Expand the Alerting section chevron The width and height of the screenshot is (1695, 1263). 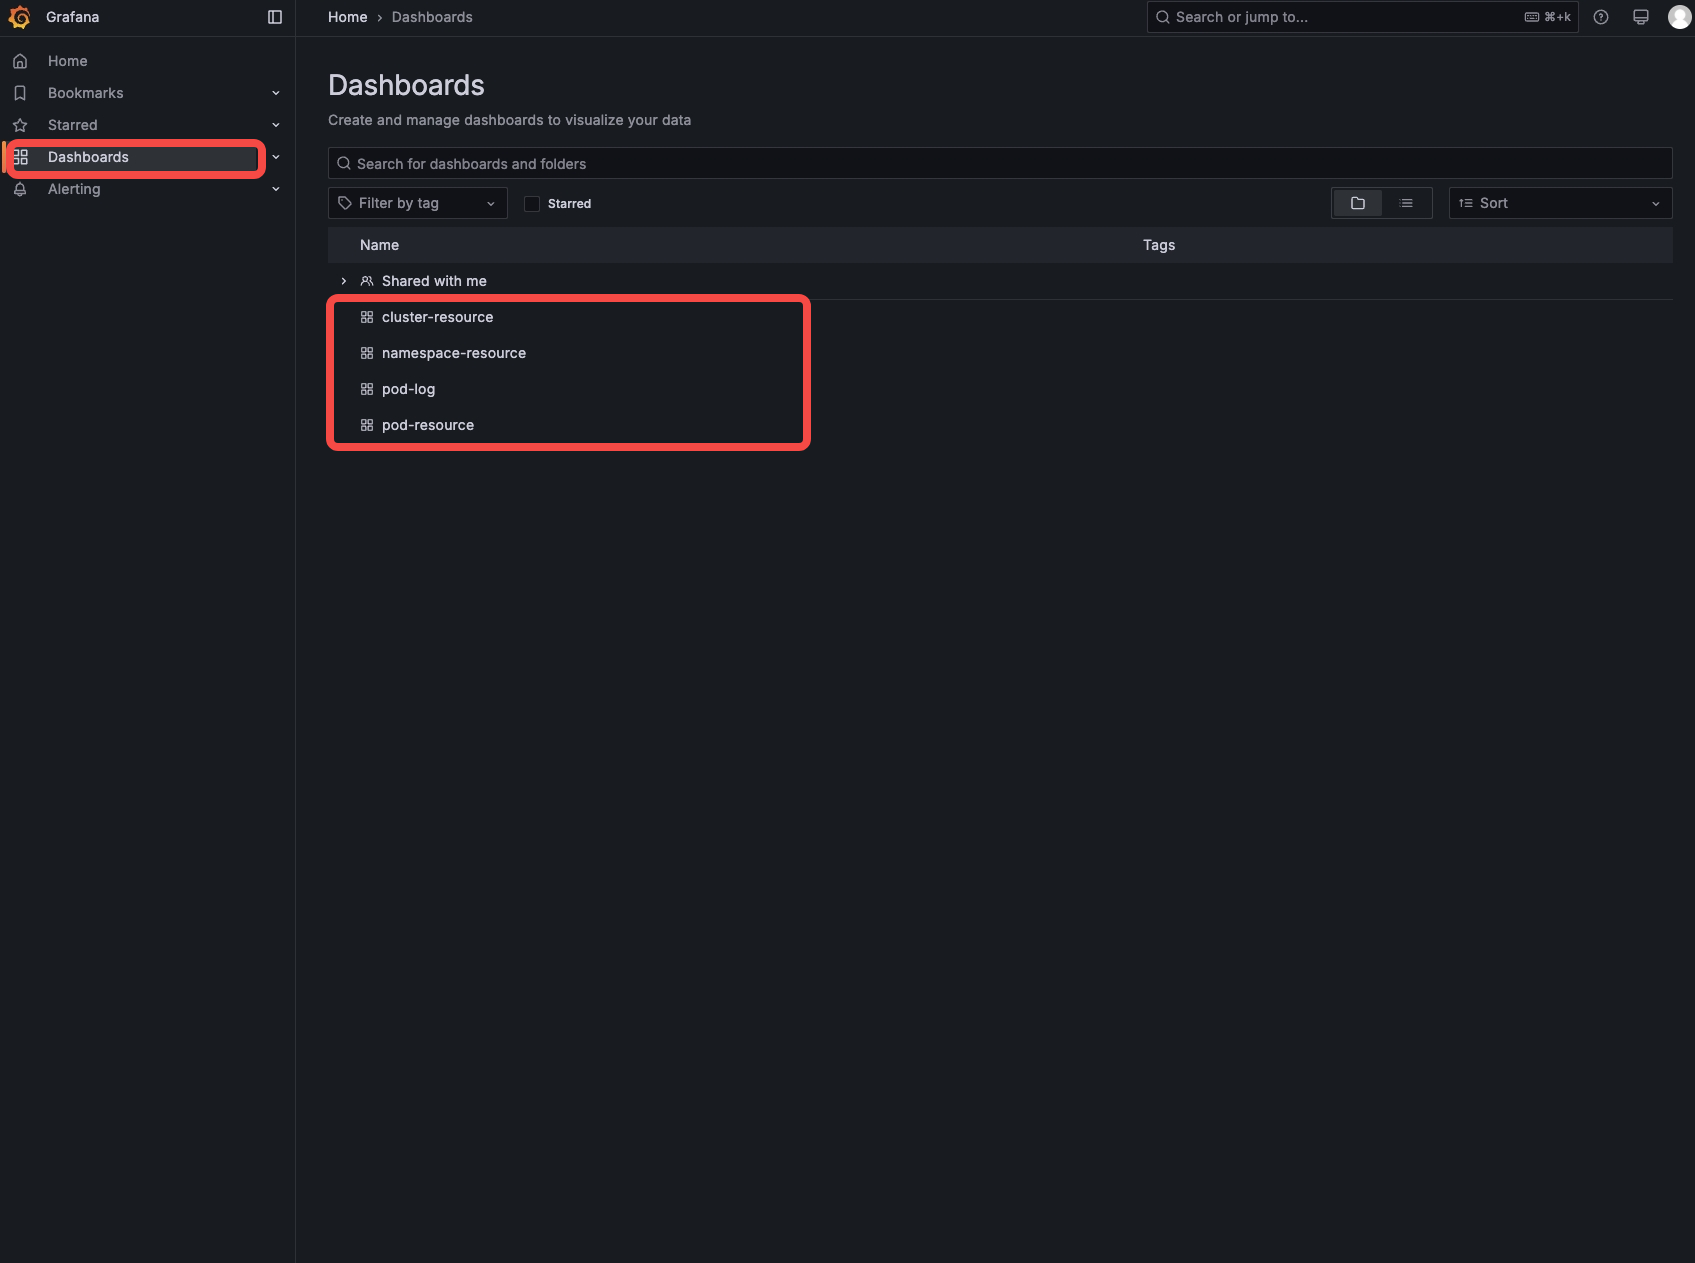276,189
